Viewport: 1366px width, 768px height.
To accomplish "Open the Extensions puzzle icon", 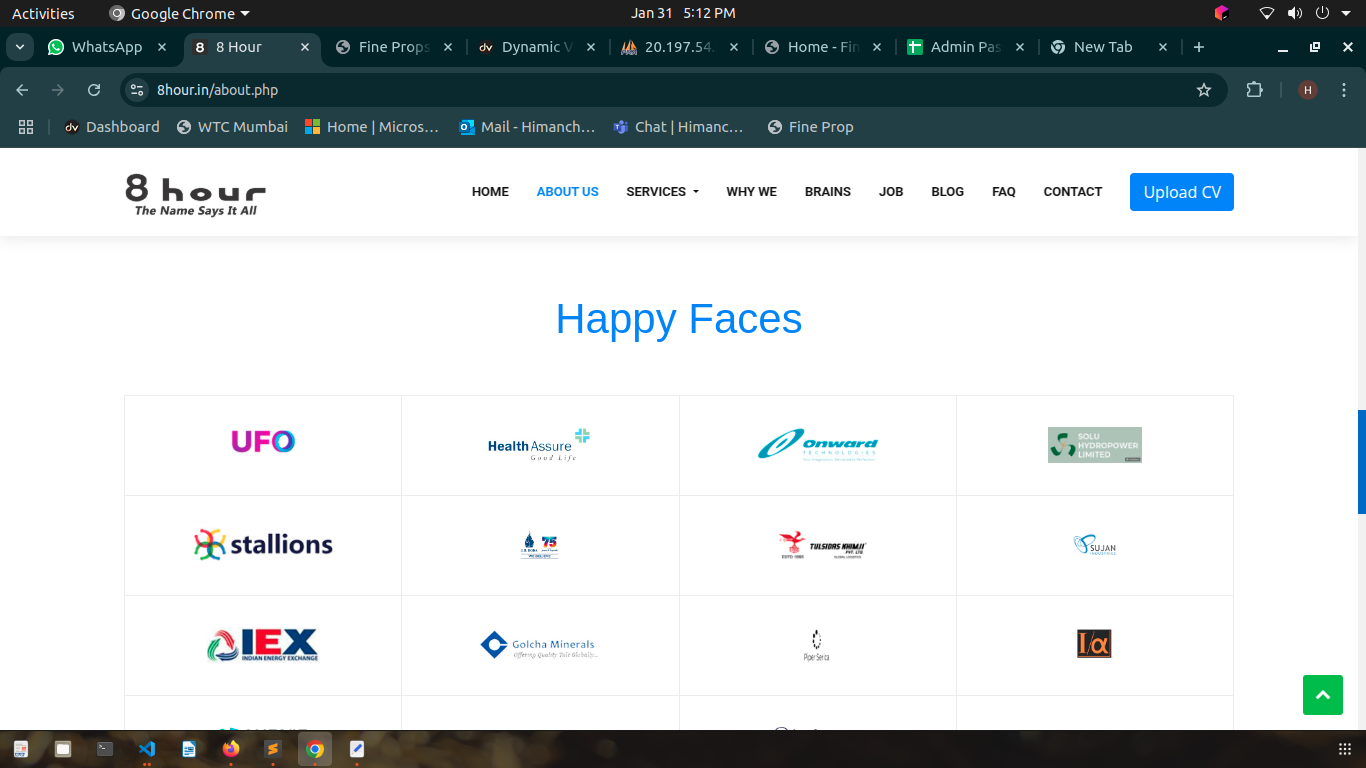I will [x=1254, y=90].
